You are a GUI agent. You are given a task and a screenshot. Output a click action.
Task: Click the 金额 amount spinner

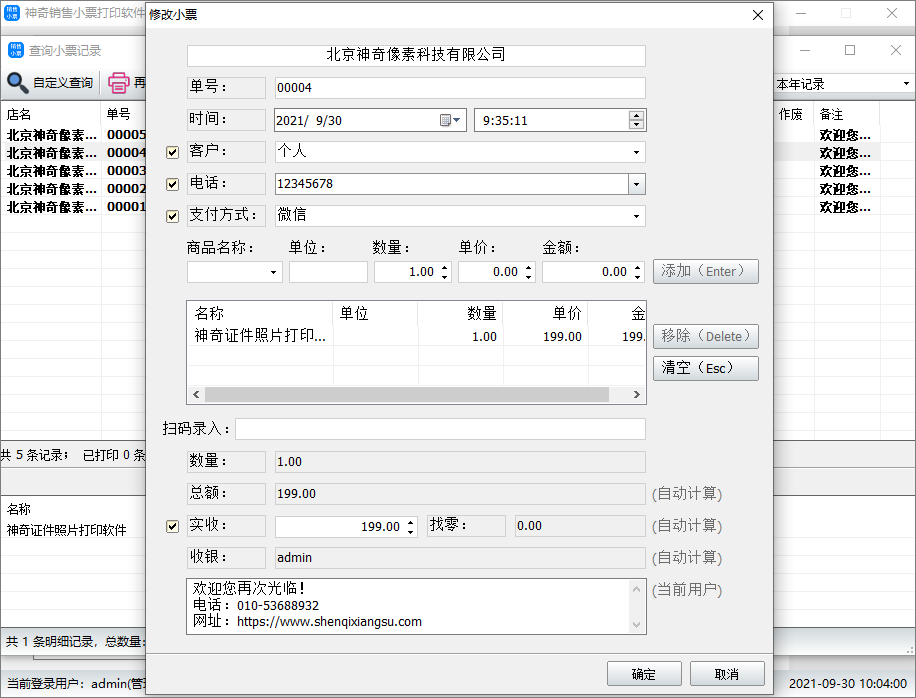coord(637,272)
